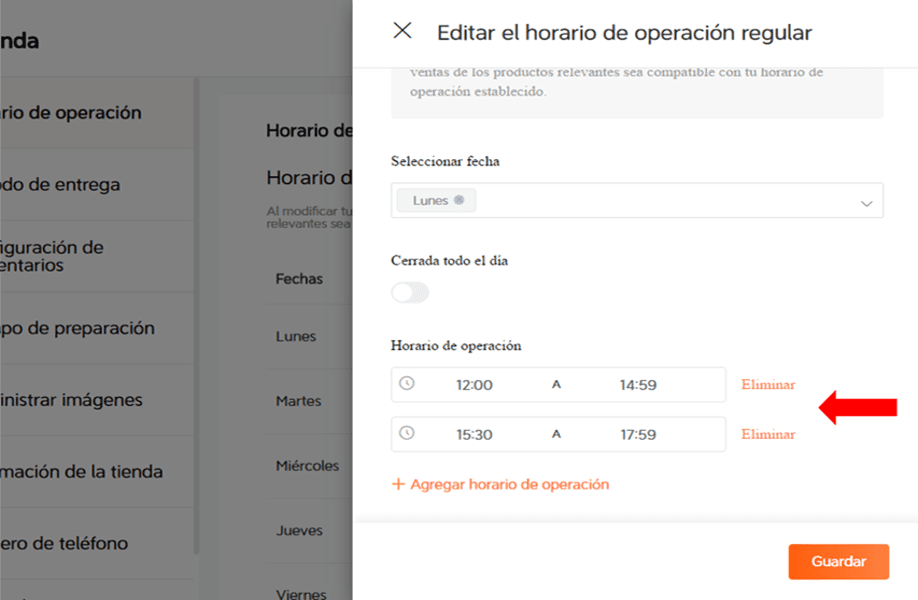Viewport: 918px width, 600px height.
Task: Close the edit dialog with the X icon
Action: point(403,31)
